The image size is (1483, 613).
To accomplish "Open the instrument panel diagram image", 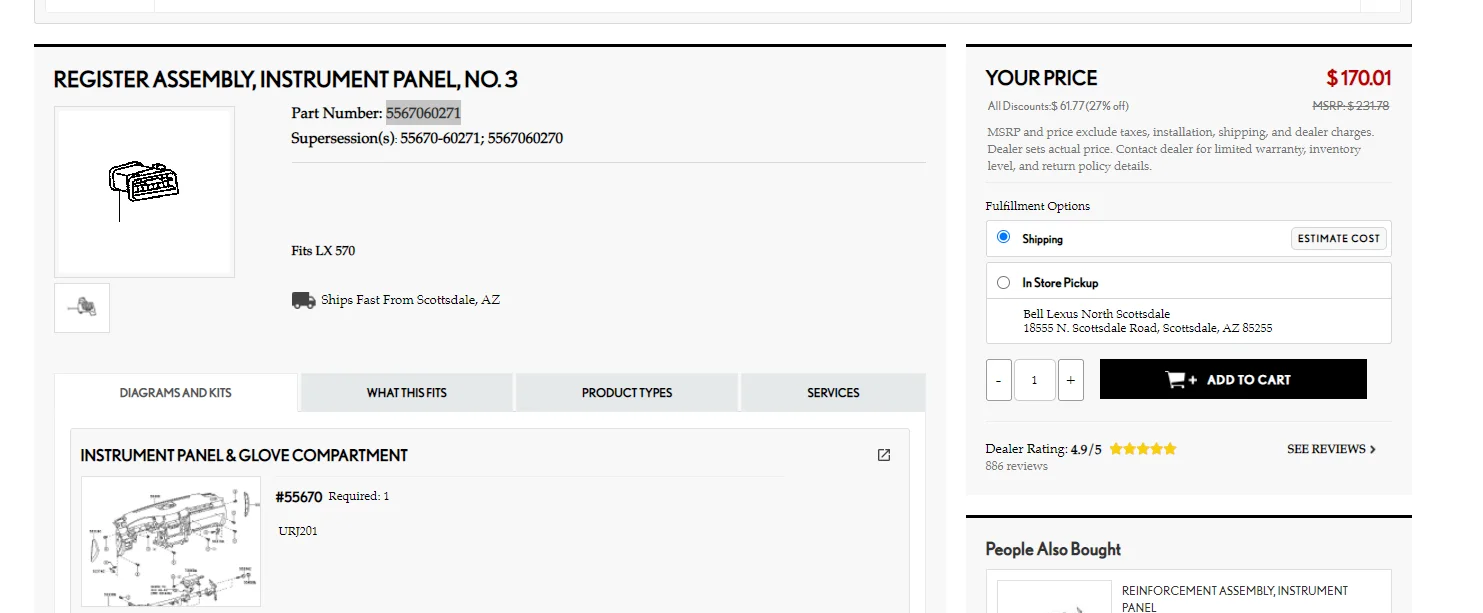I will pyautogui.click(x=171, y=541).
